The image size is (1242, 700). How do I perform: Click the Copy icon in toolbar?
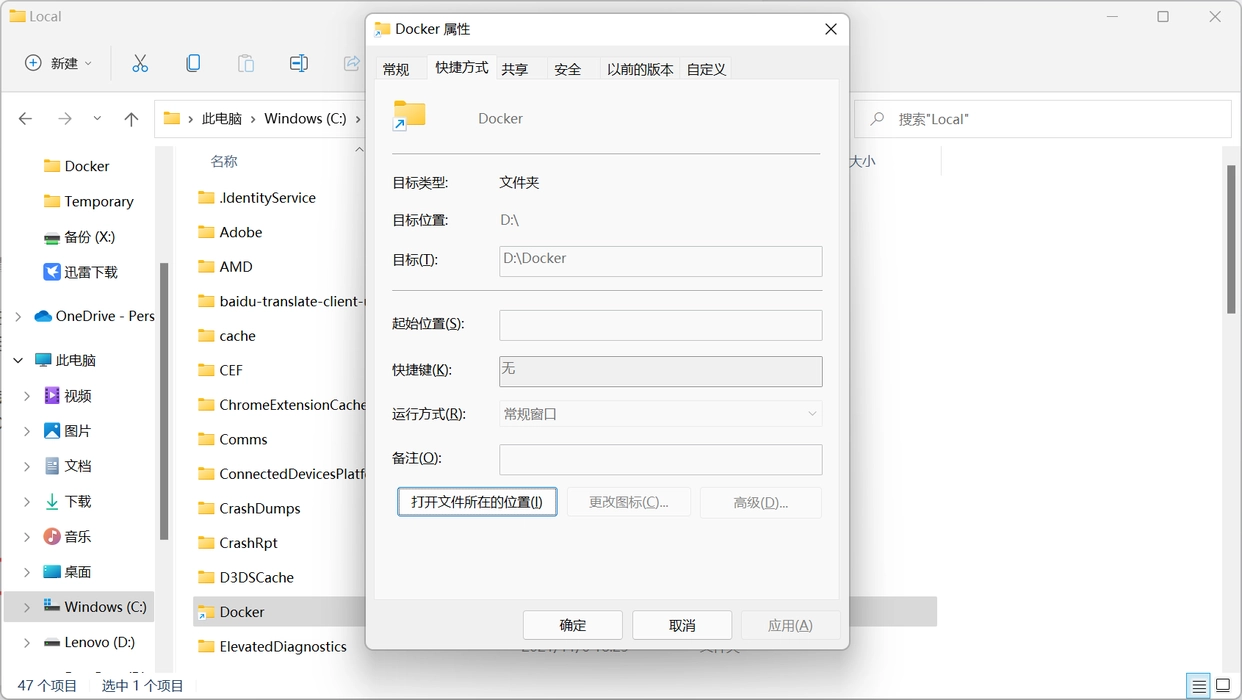click(193, 63)
